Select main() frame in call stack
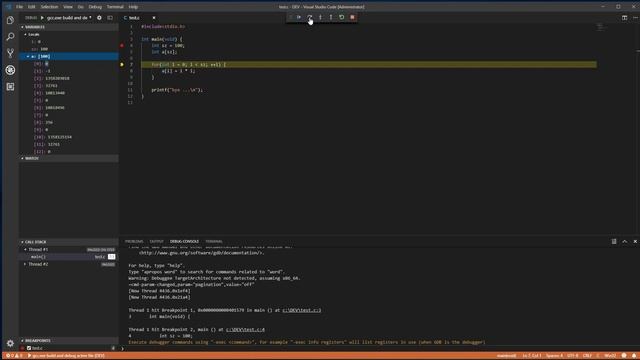The width and height of the screenshot is (640, 360). click(x=69, y=257)
